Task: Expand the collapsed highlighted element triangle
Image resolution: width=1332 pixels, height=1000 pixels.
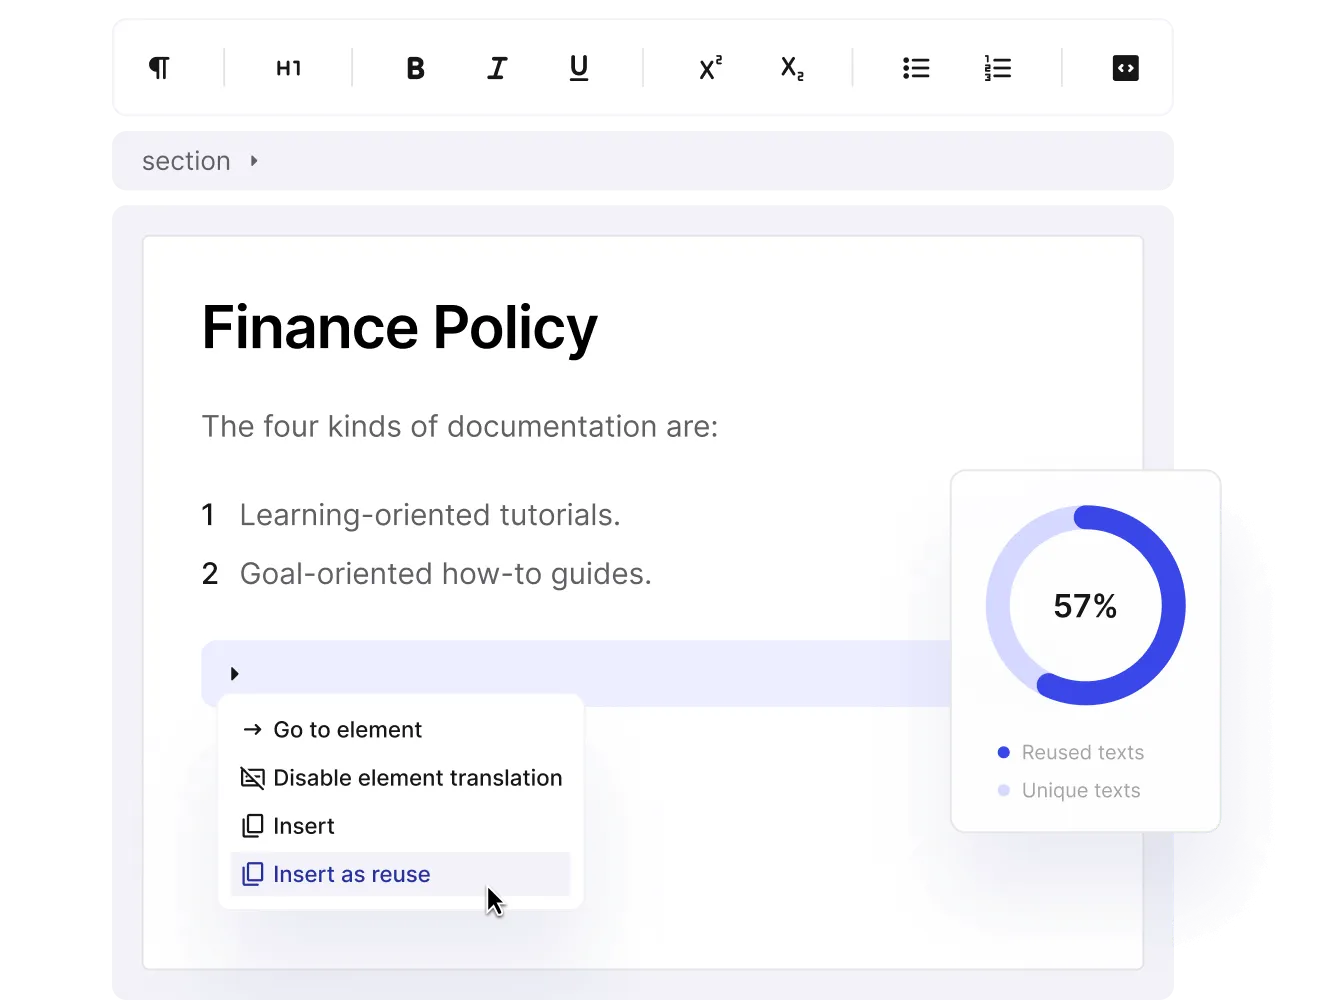Action: 235,674
